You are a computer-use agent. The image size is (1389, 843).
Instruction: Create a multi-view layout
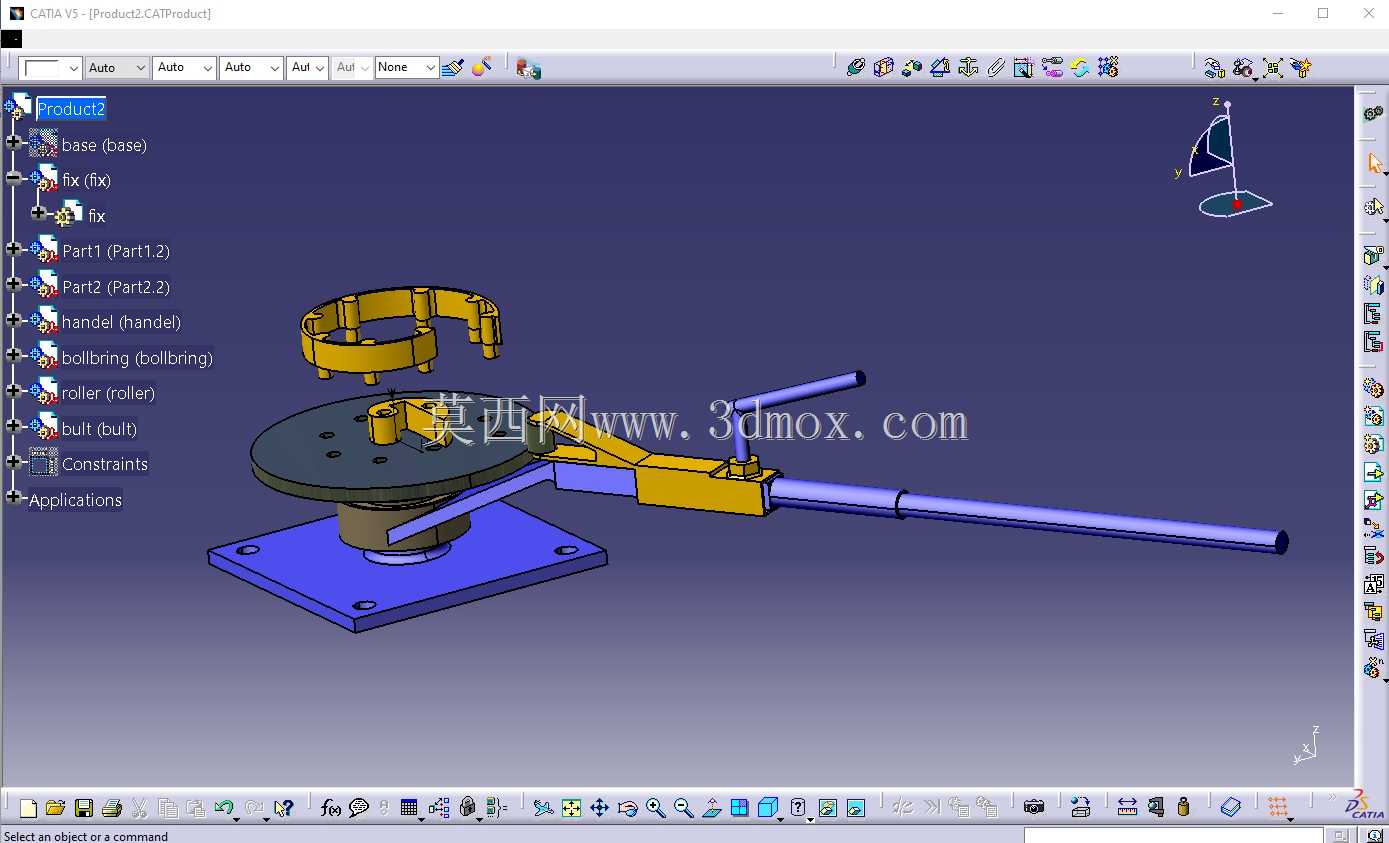click(x=740, y=808)
